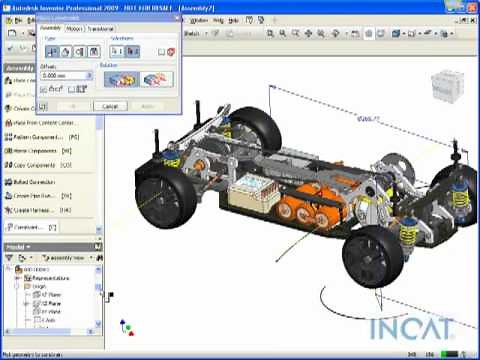The height and width of the screenshot is (360, 480).
Task: Select the Tangent constraint type
Action: [79, 52]
